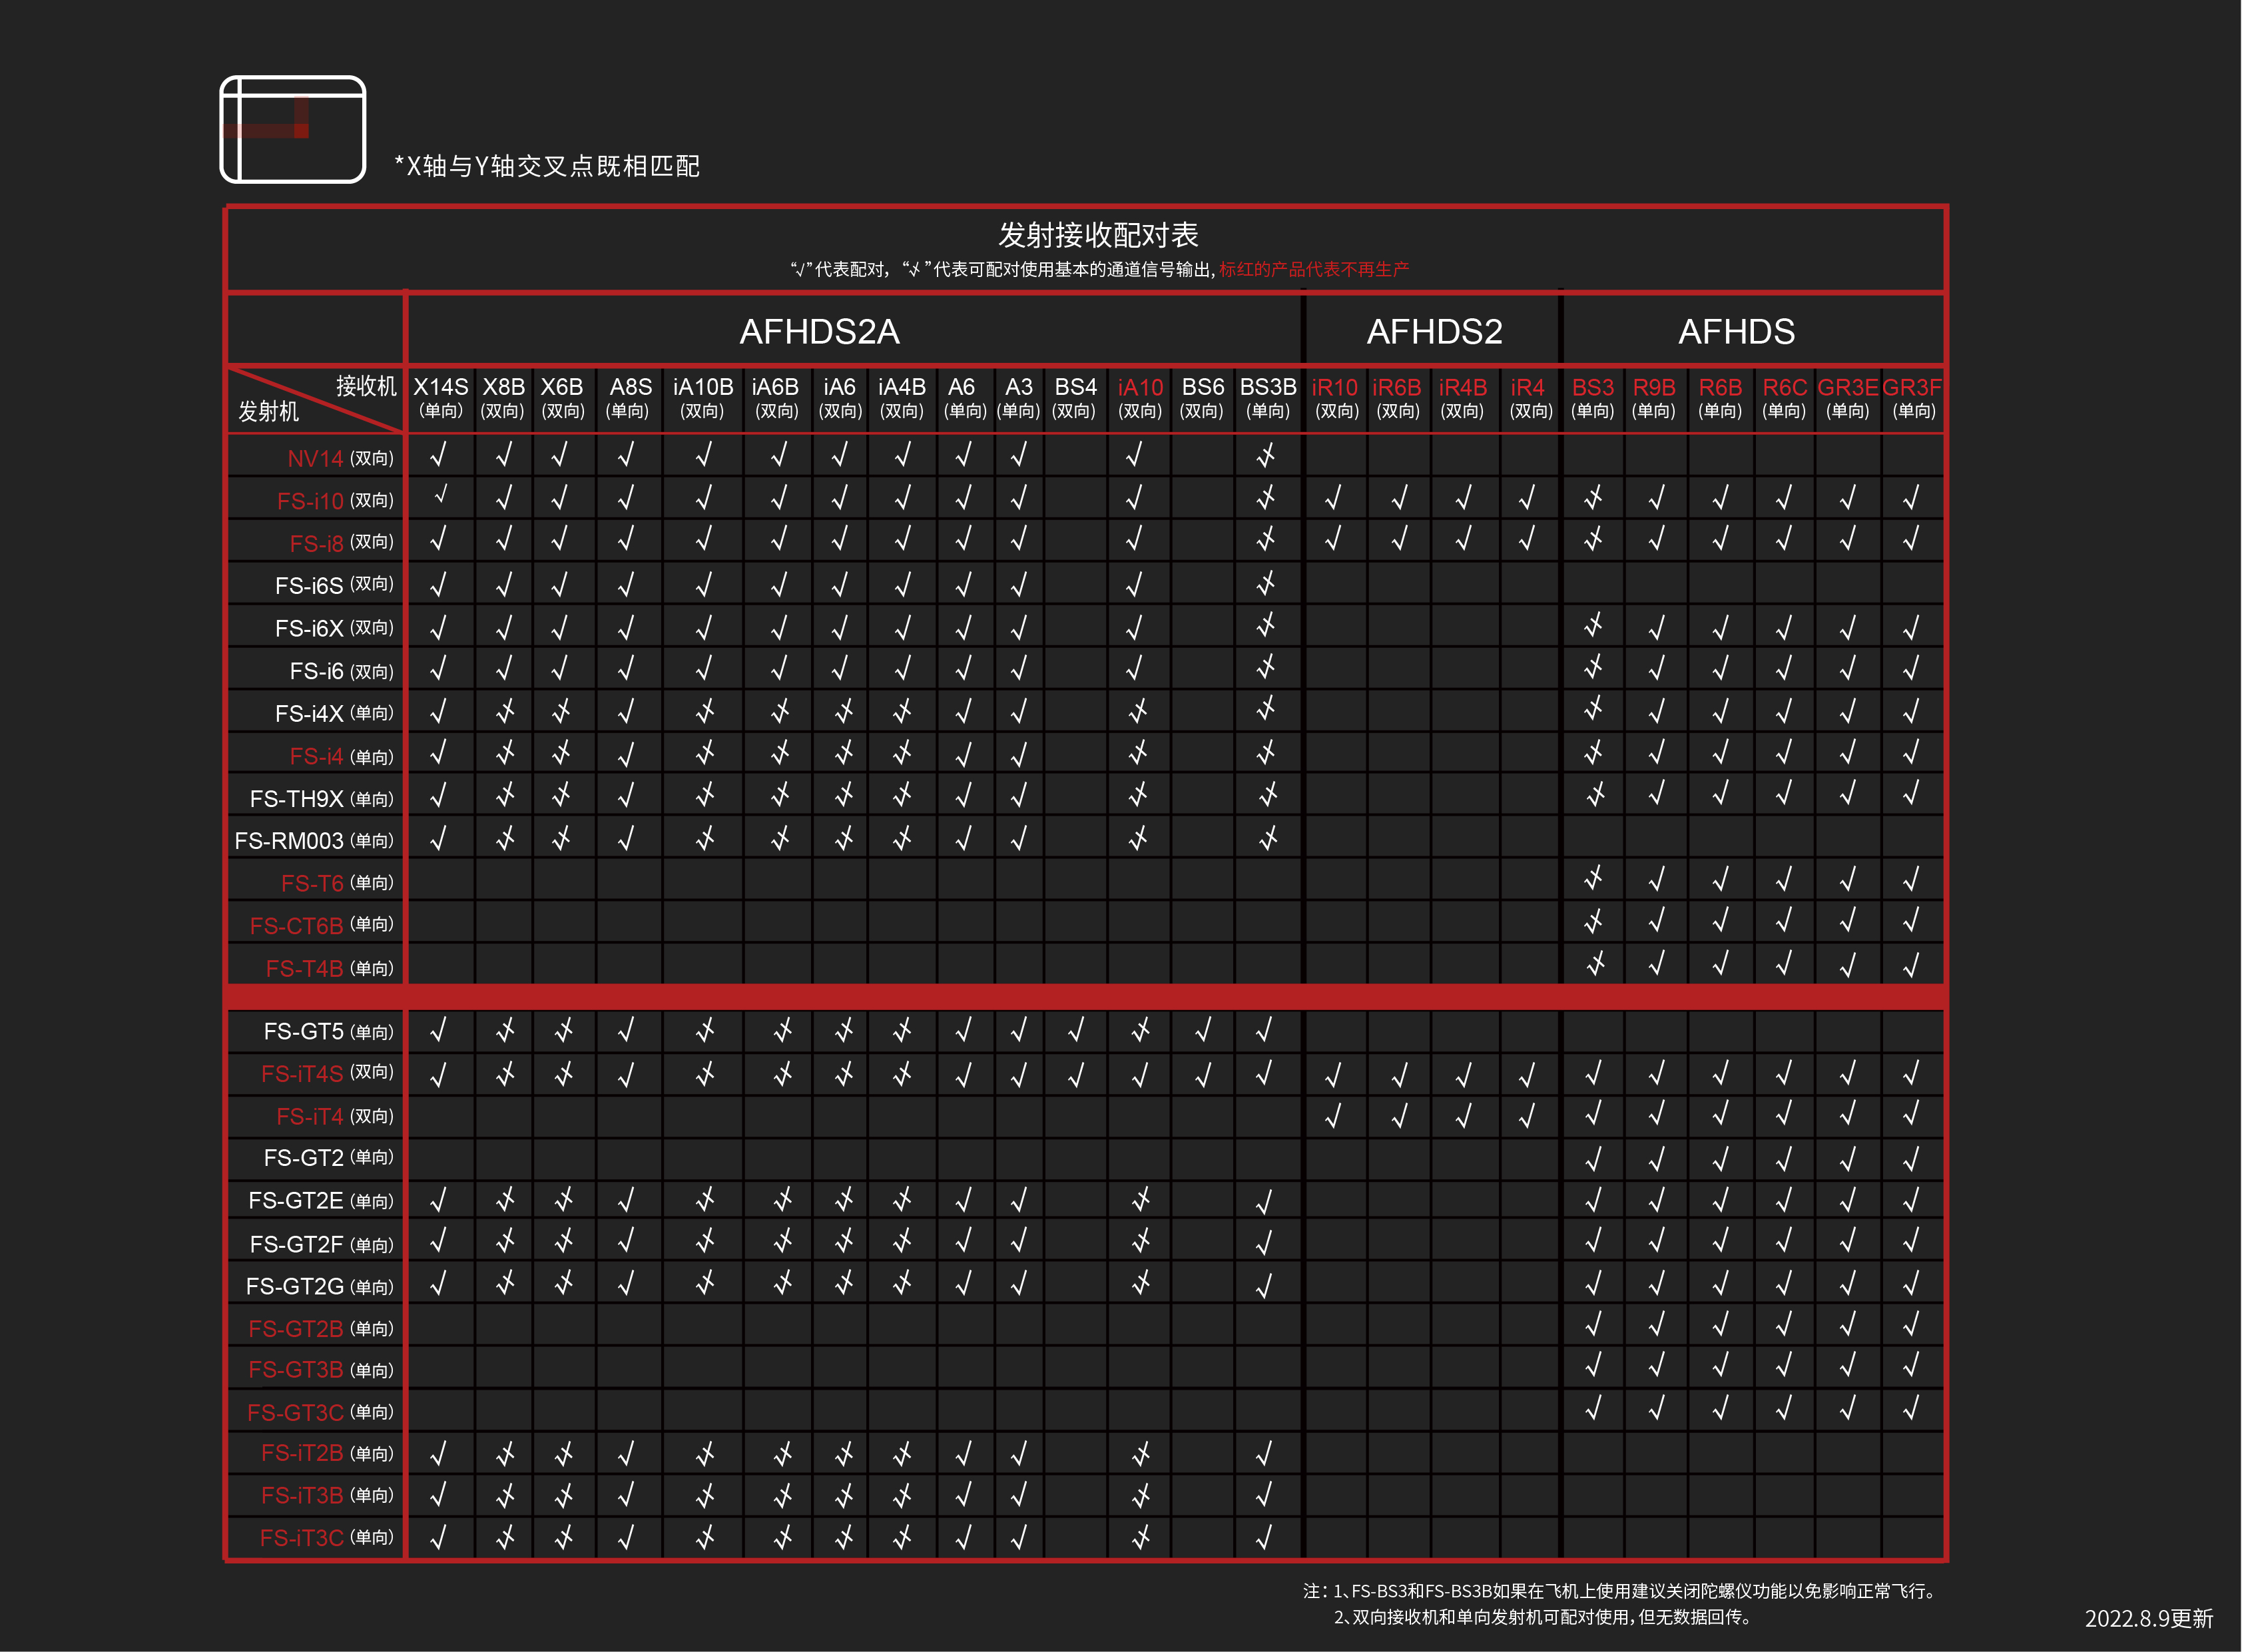Click the *X轴与Y轴交叉点既相匹配 caption
Viewport: 2242px width, 1652px height.
click(x=548, y=166)
